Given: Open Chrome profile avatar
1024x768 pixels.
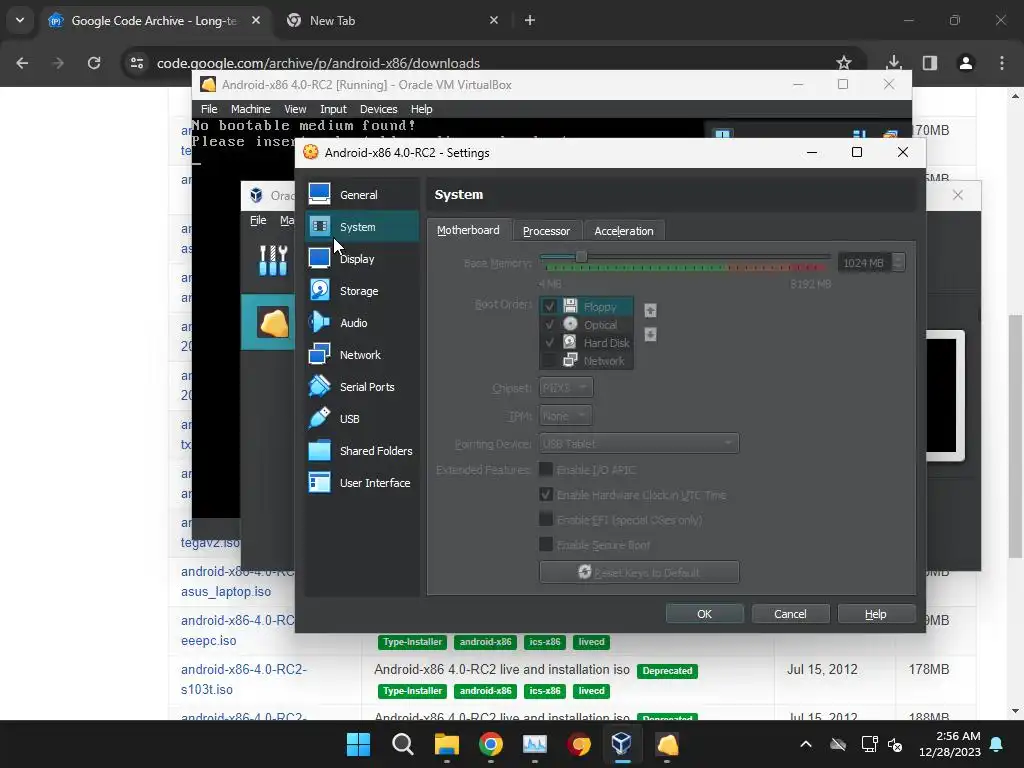Looking at the screenshot, I should click(966, 63).
